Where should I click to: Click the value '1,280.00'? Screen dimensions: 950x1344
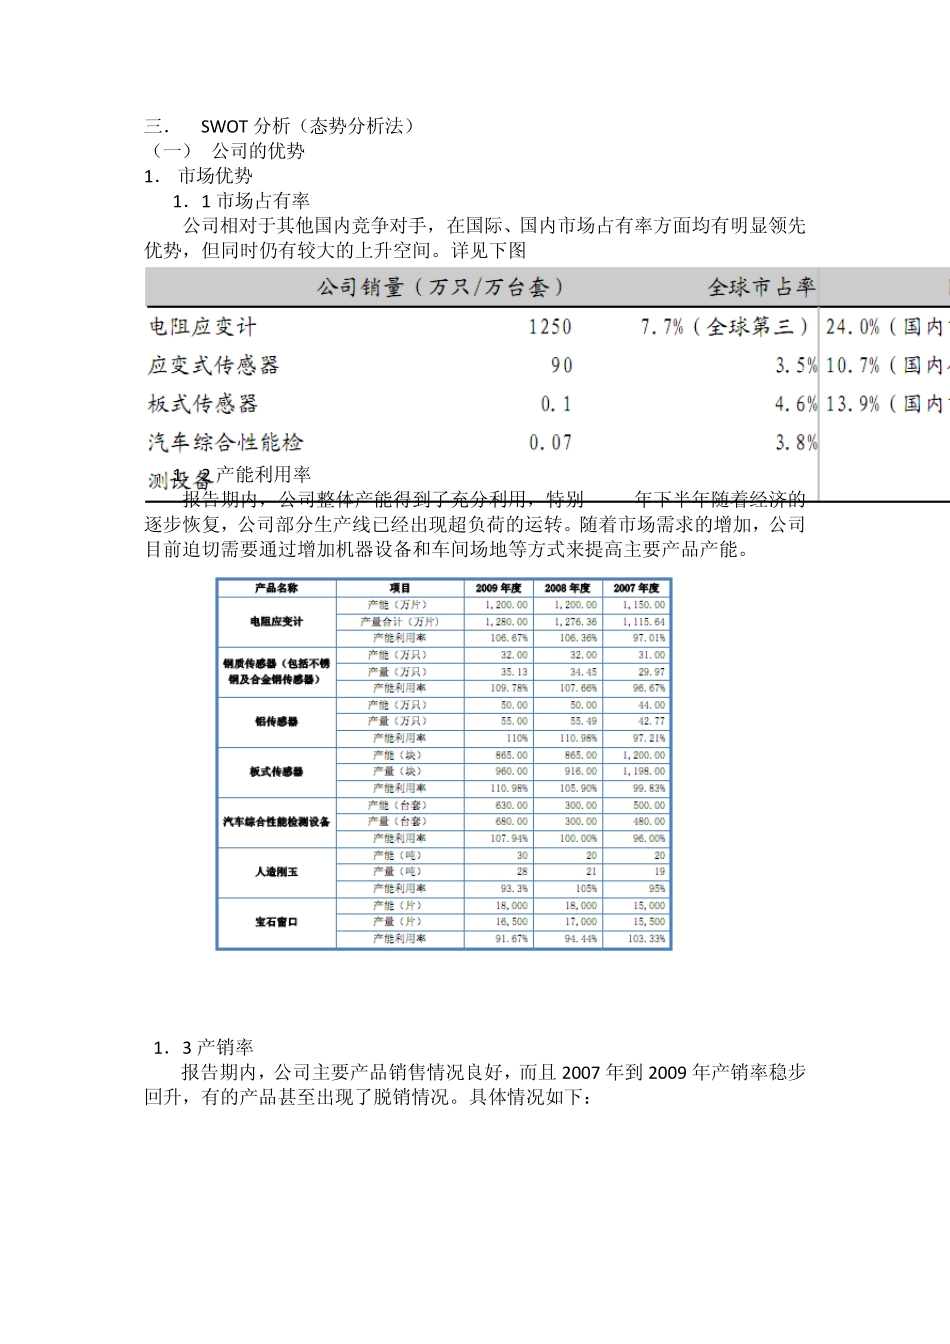click(507, 622)
